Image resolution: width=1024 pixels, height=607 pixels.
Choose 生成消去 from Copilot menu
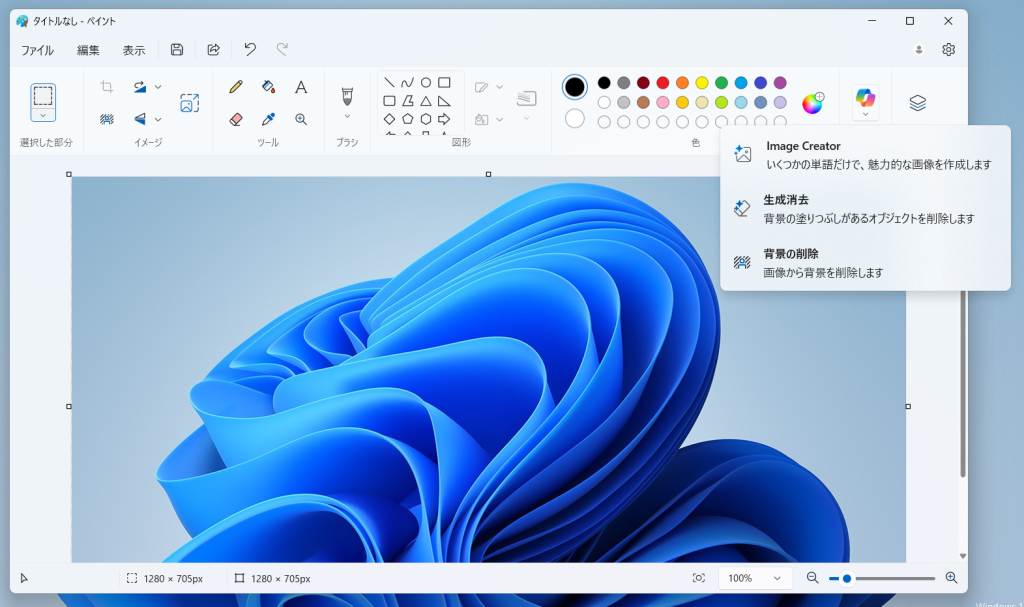coord(865,209)
